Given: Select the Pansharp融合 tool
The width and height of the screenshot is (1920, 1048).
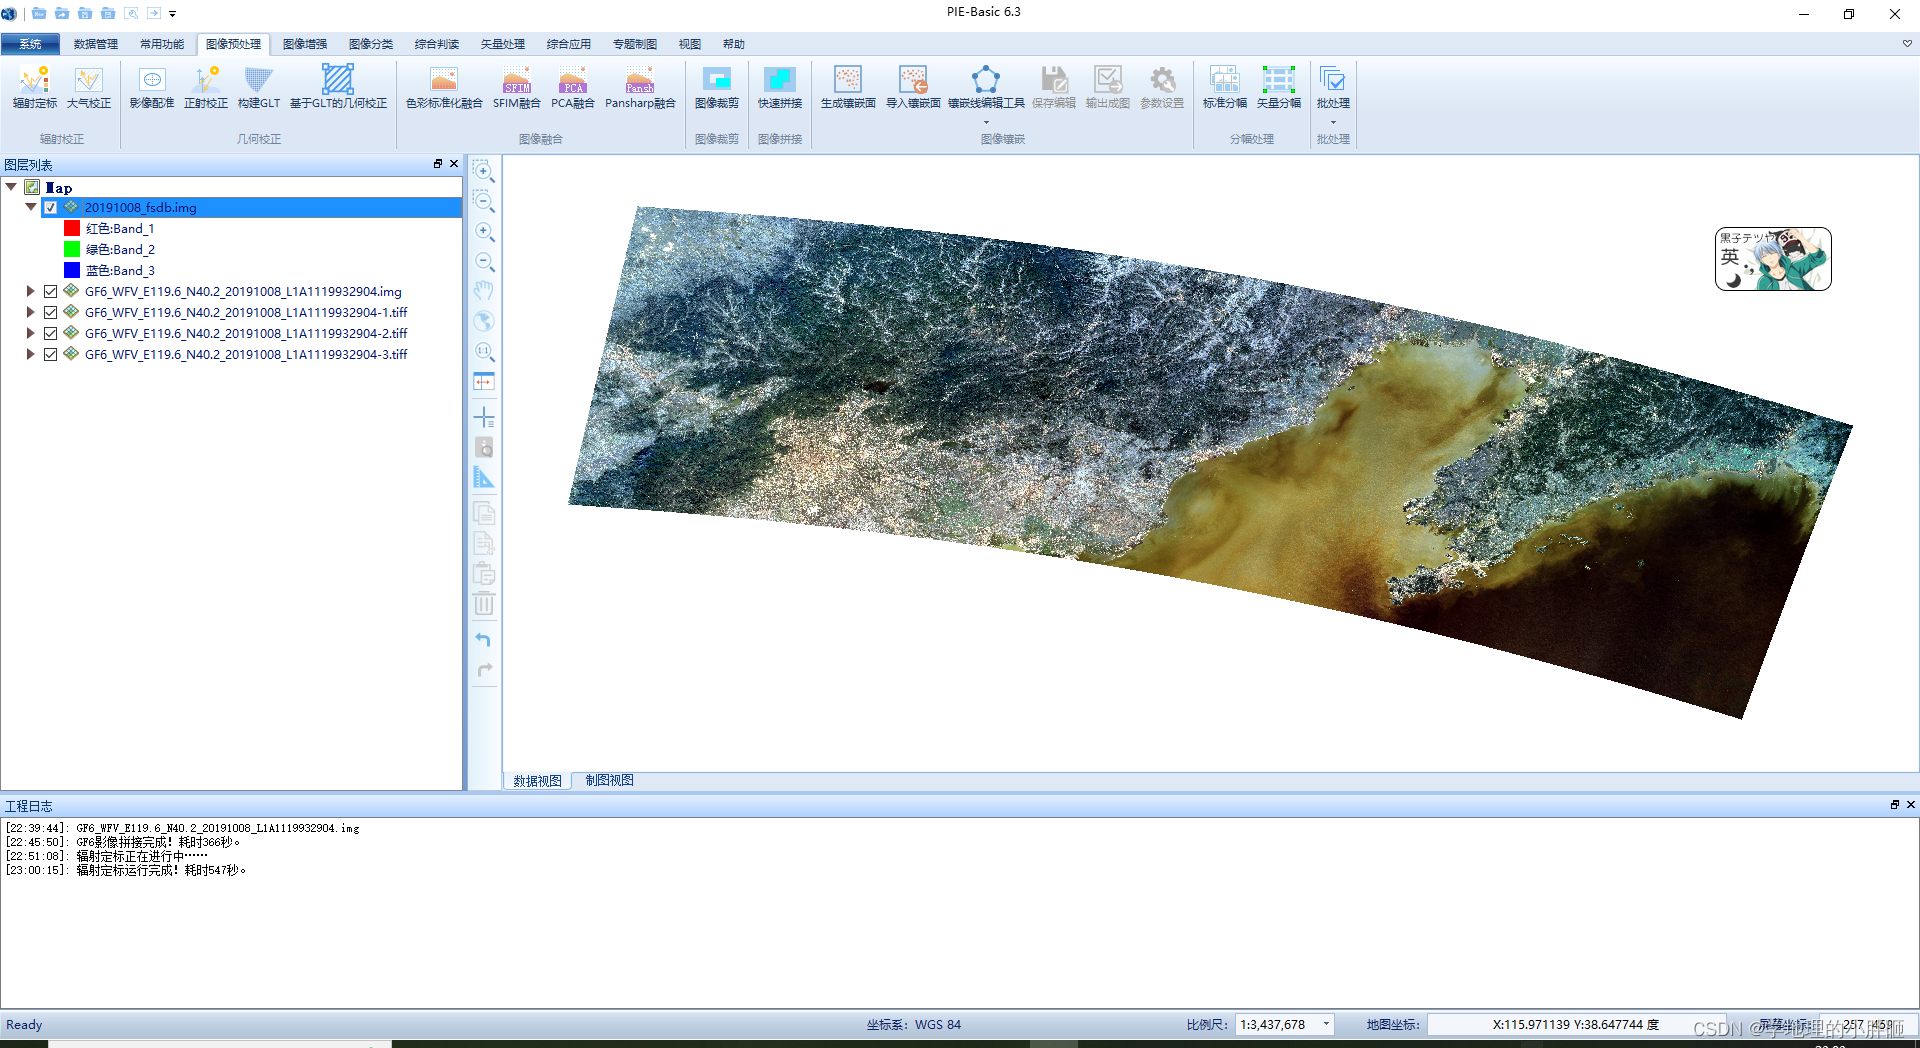Looking at the screenshot, I should (x=640, y=87).
